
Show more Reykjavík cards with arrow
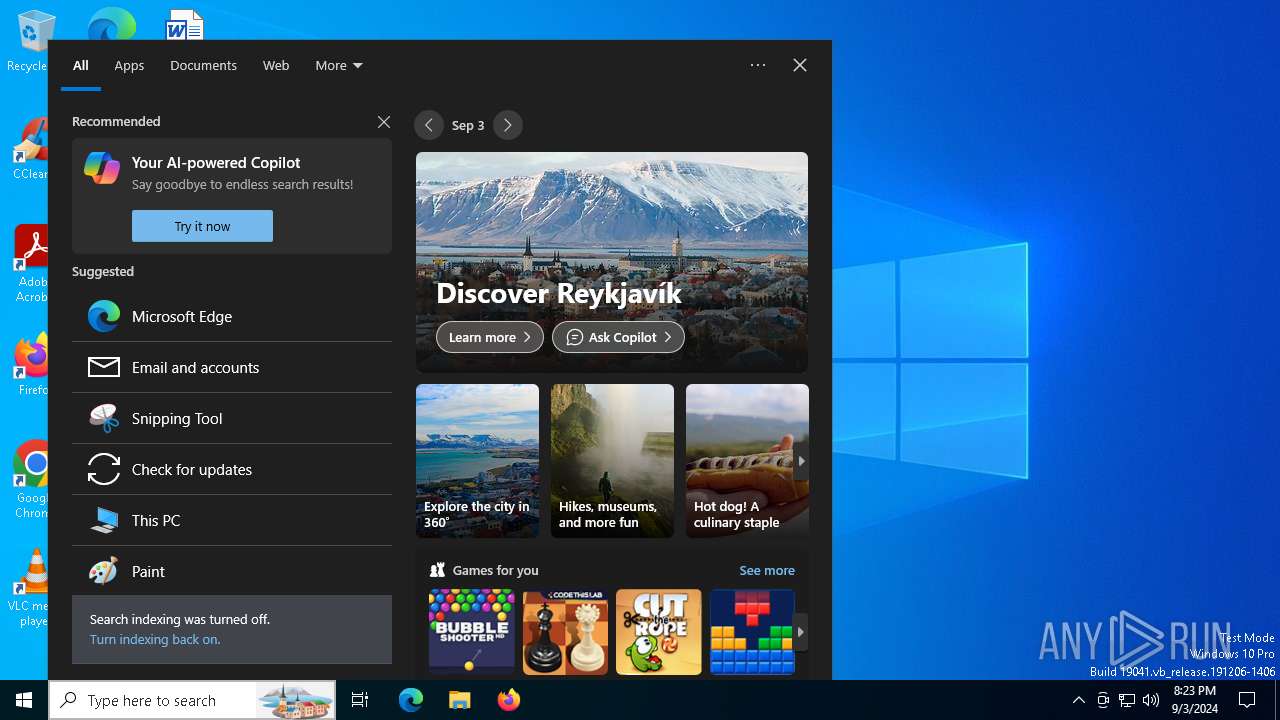tap(800, 461)
